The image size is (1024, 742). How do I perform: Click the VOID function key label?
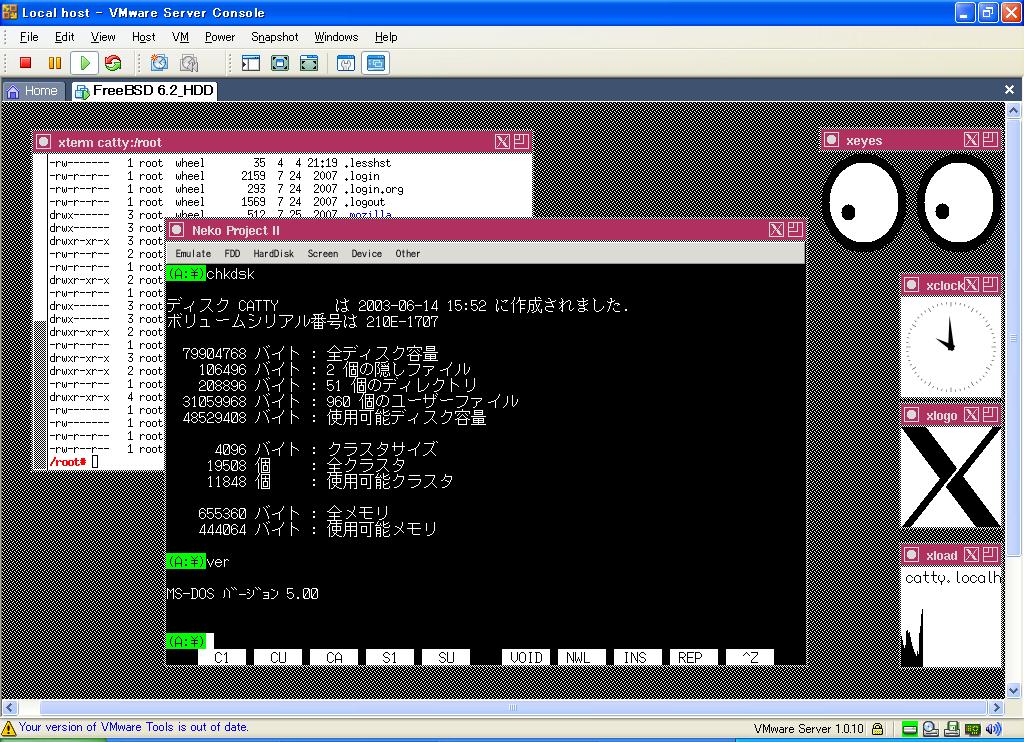coord(526,657)
